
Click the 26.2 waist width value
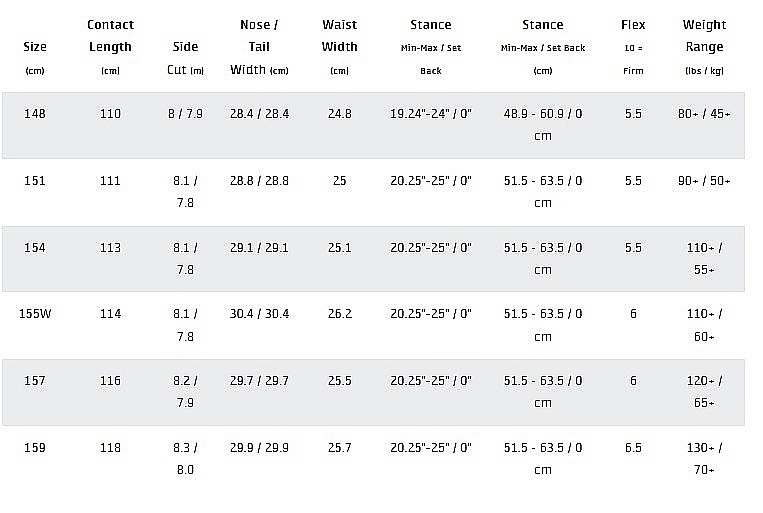340,314
